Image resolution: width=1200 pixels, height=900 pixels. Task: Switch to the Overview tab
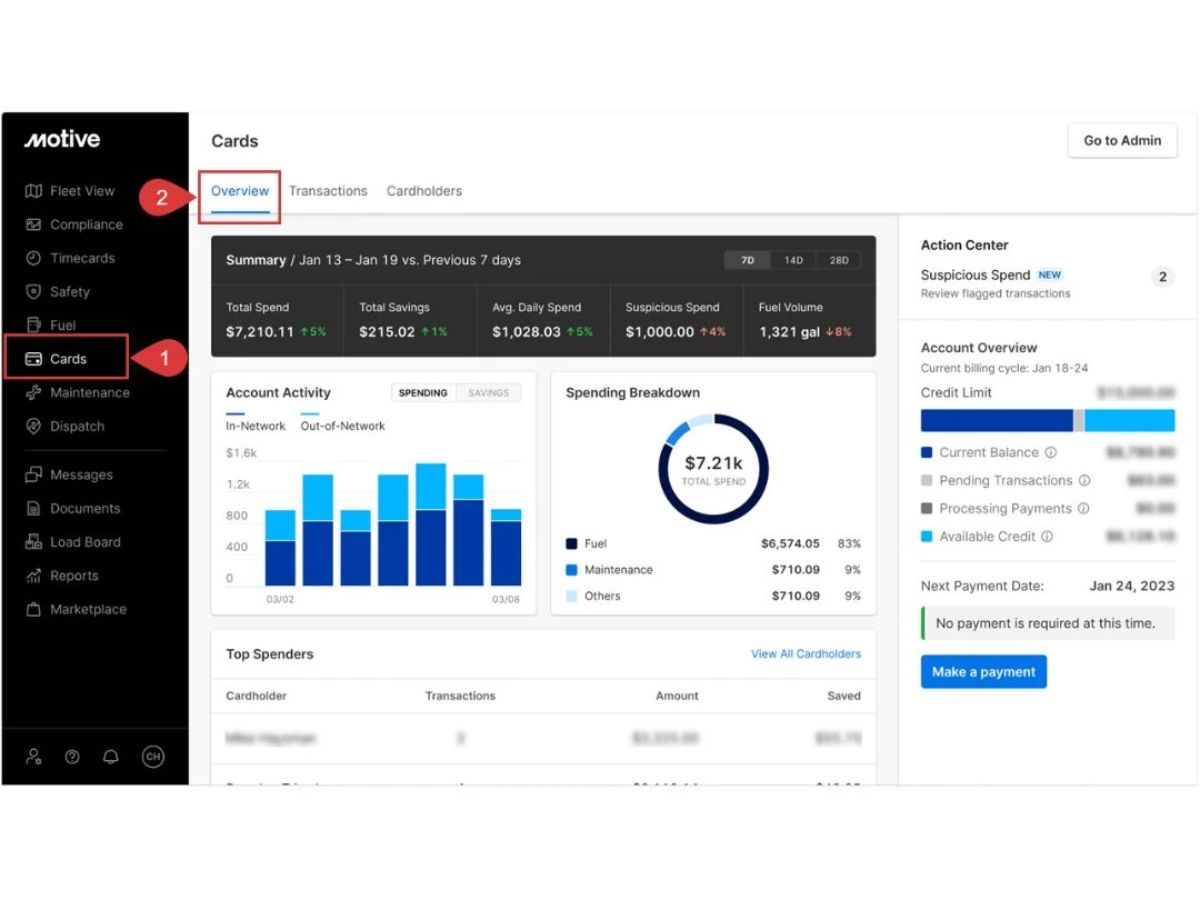pos(240,191)
